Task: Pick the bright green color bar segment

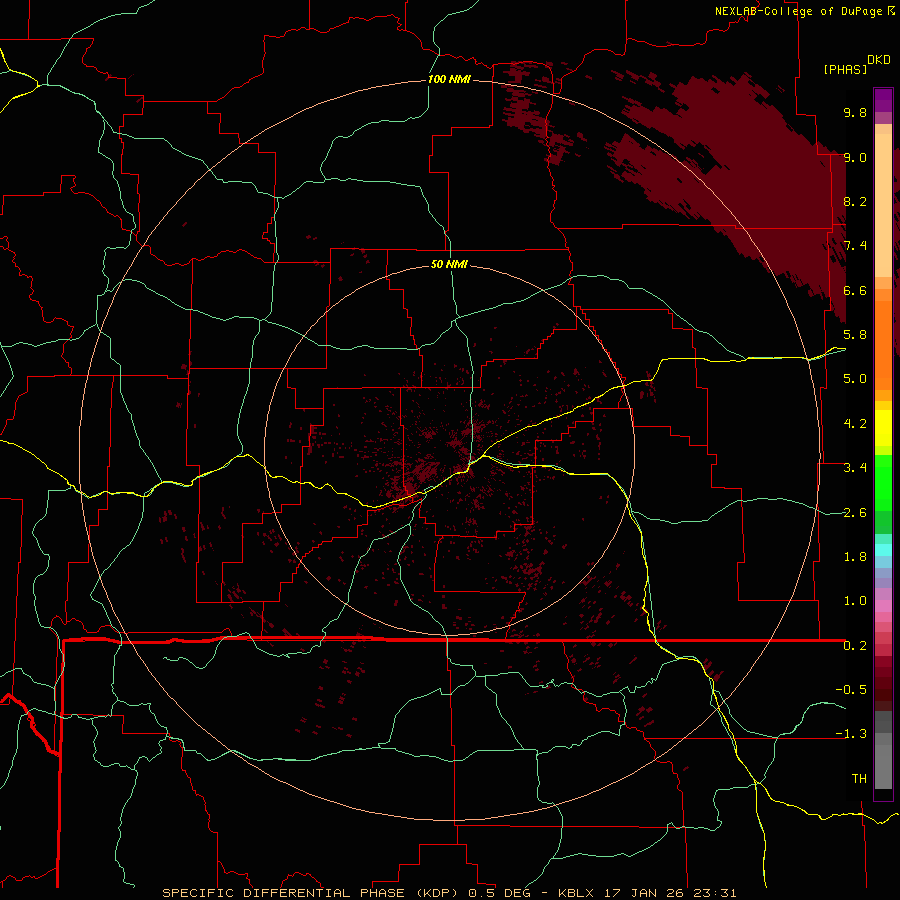Action: pyautogui.click(x=883, y=483)
